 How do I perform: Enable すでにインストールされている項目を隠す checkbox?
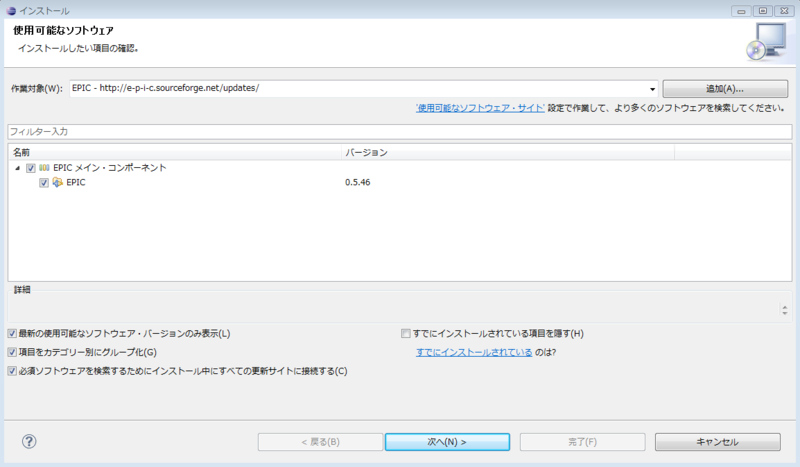(x=406, y=334)
